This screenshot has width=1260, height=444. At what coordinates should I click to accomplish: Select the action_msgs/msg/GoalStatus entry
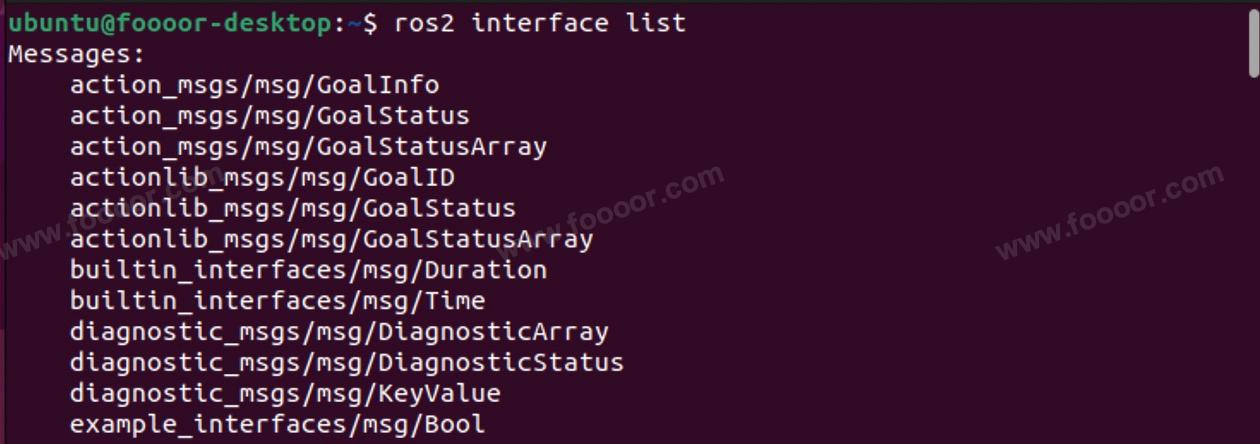coord(269,116)
